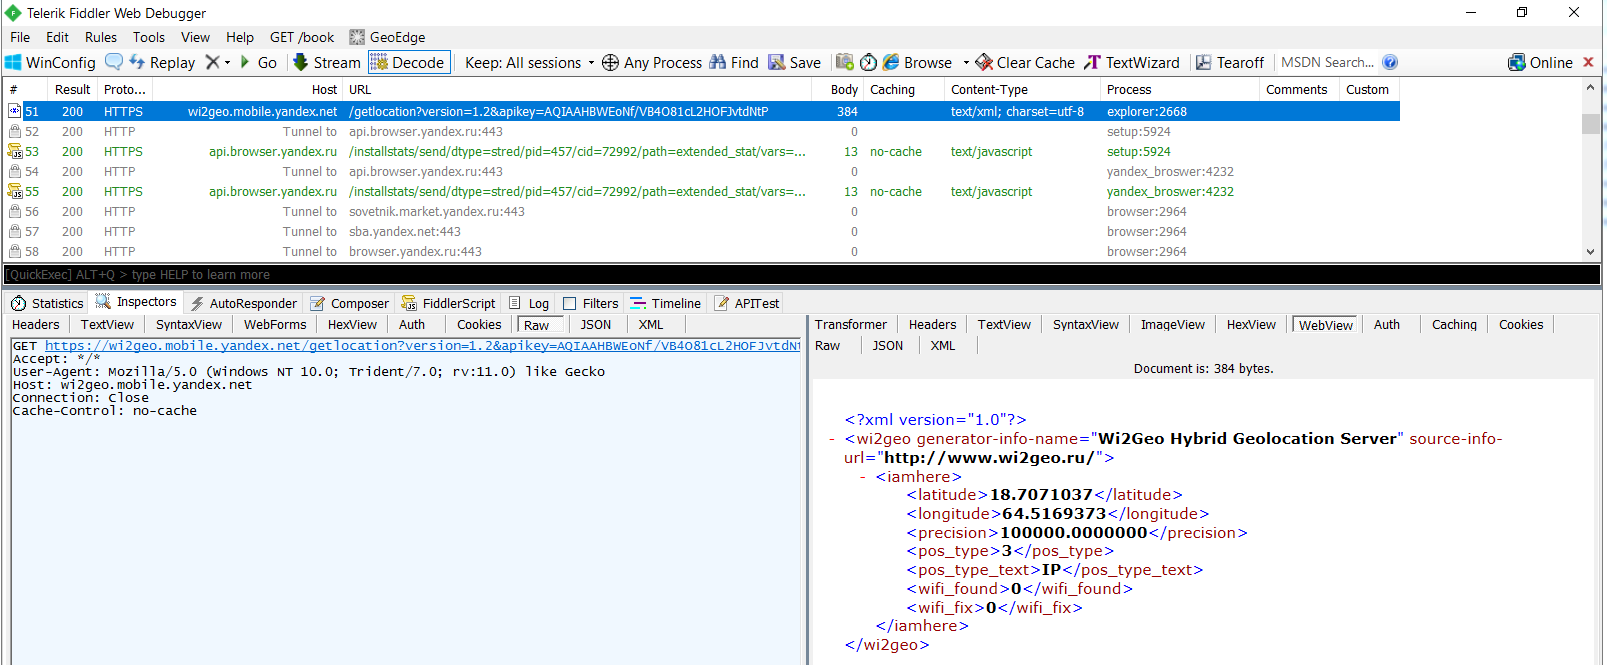Screen dimensions: 1607x665
Task: Open the Remove sessions X dropdown arrow
Action: pyautogui.click(x=228, y=62)
